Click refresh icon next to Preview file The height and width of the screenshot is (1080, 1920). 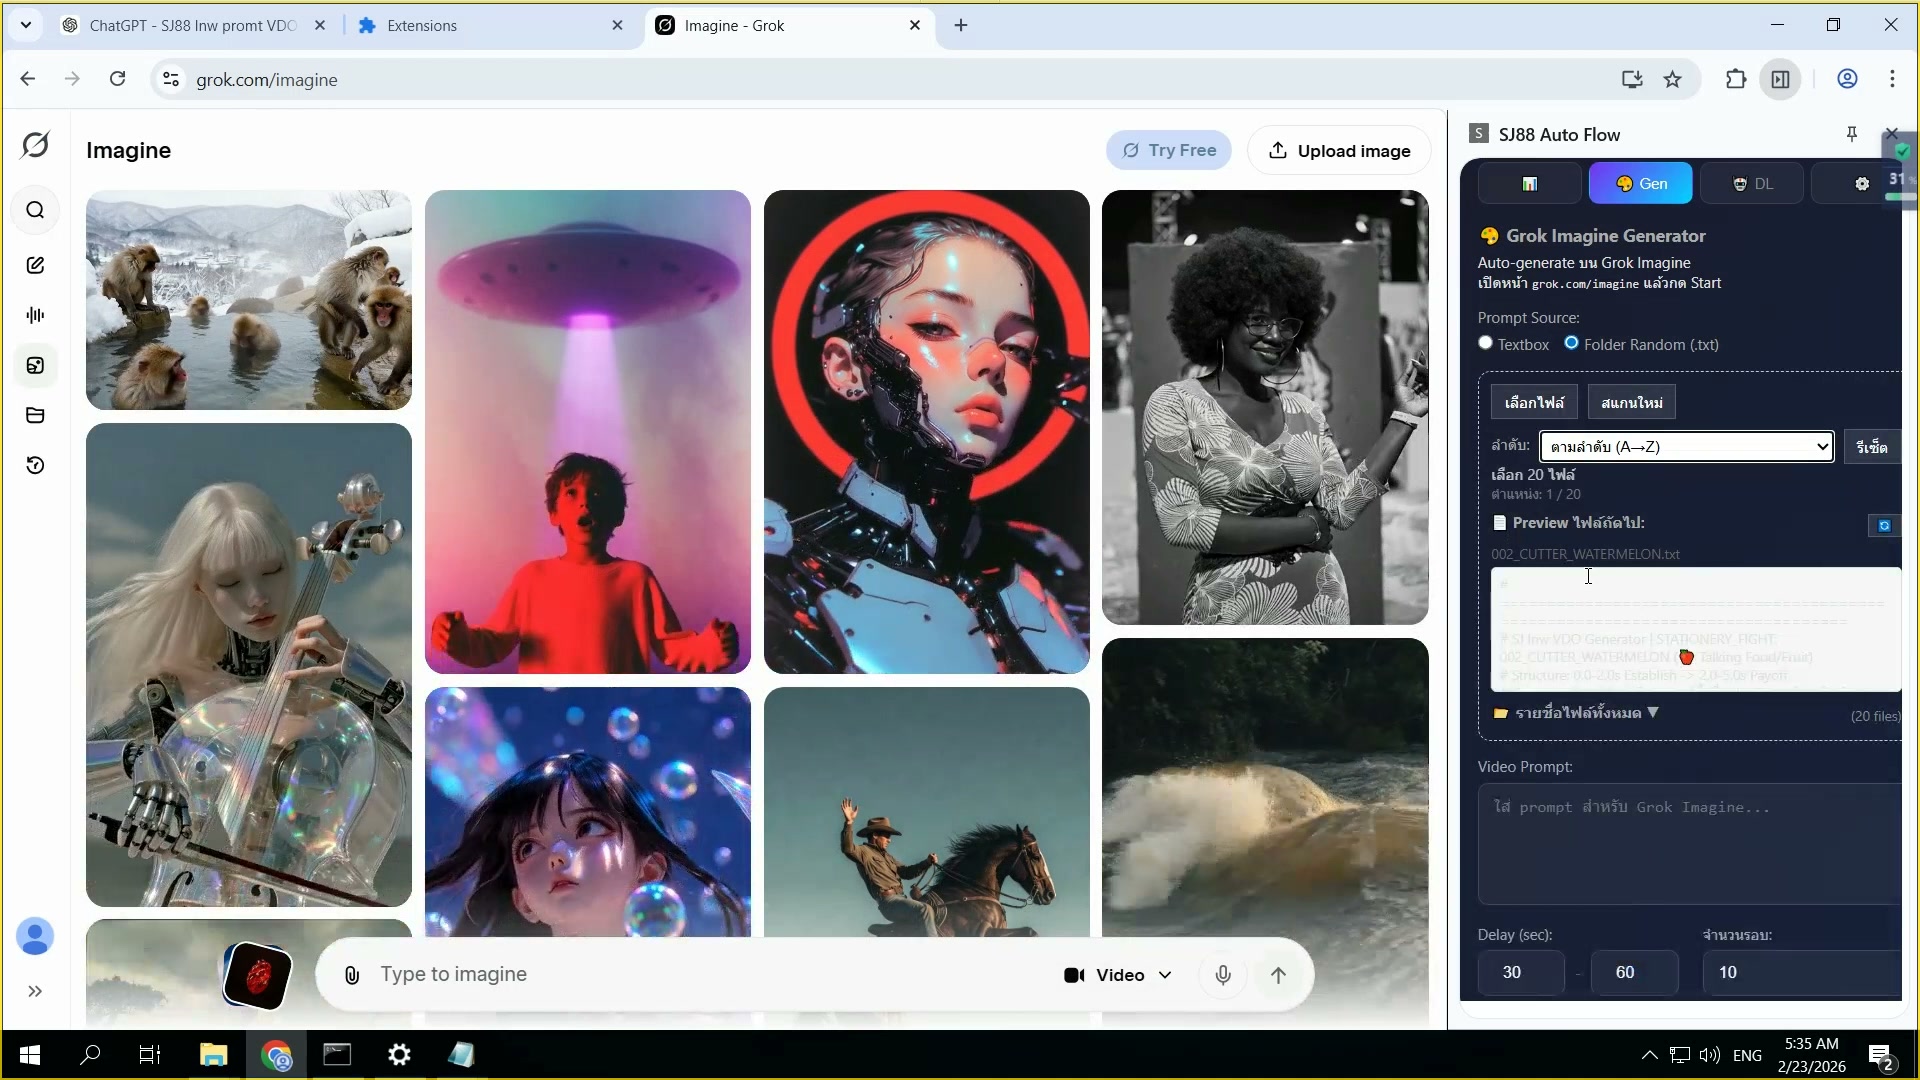tap(1884, 525)
